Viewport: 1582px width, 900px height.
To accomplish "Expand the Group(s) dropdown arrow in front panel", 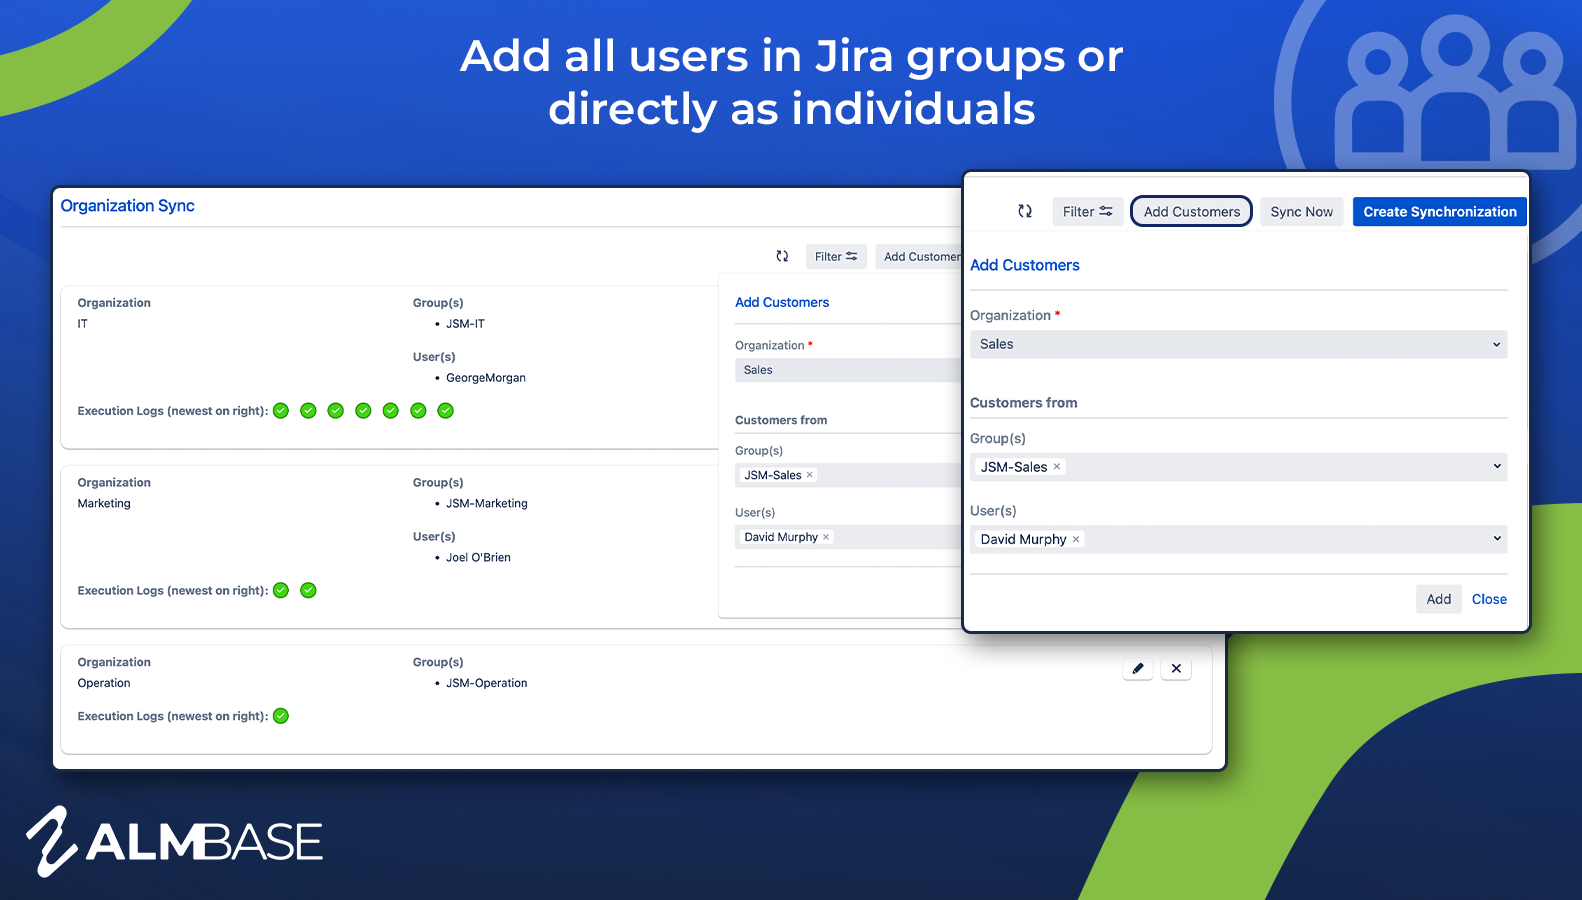I will 1497,466.
